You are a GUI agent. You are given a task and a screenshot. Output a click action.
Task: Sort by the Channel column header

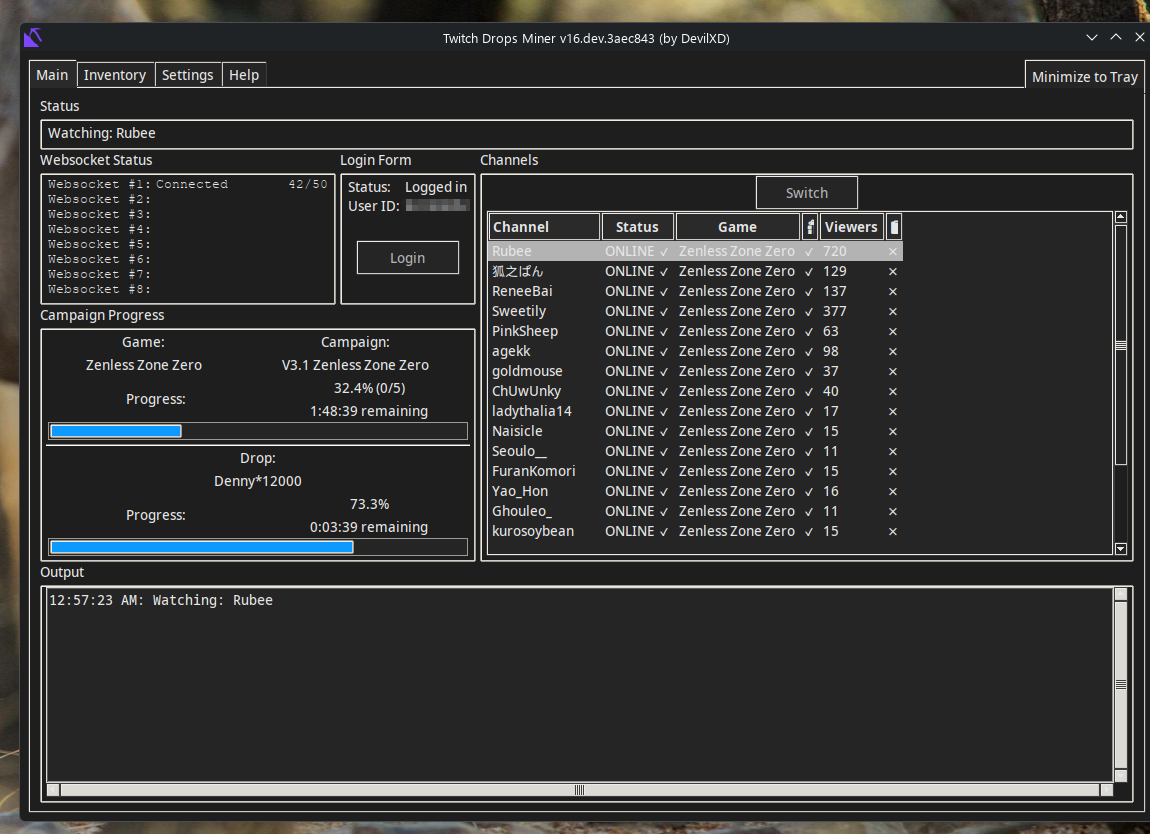(543, 227)
